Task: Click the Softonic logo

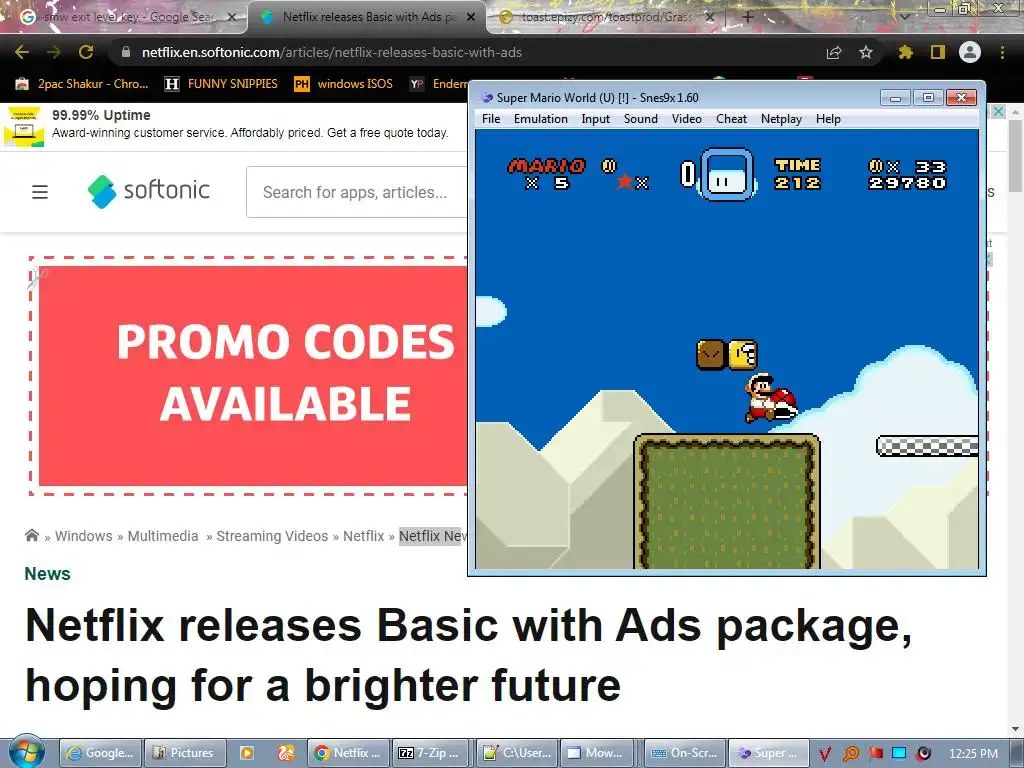Action: point(148,191)
